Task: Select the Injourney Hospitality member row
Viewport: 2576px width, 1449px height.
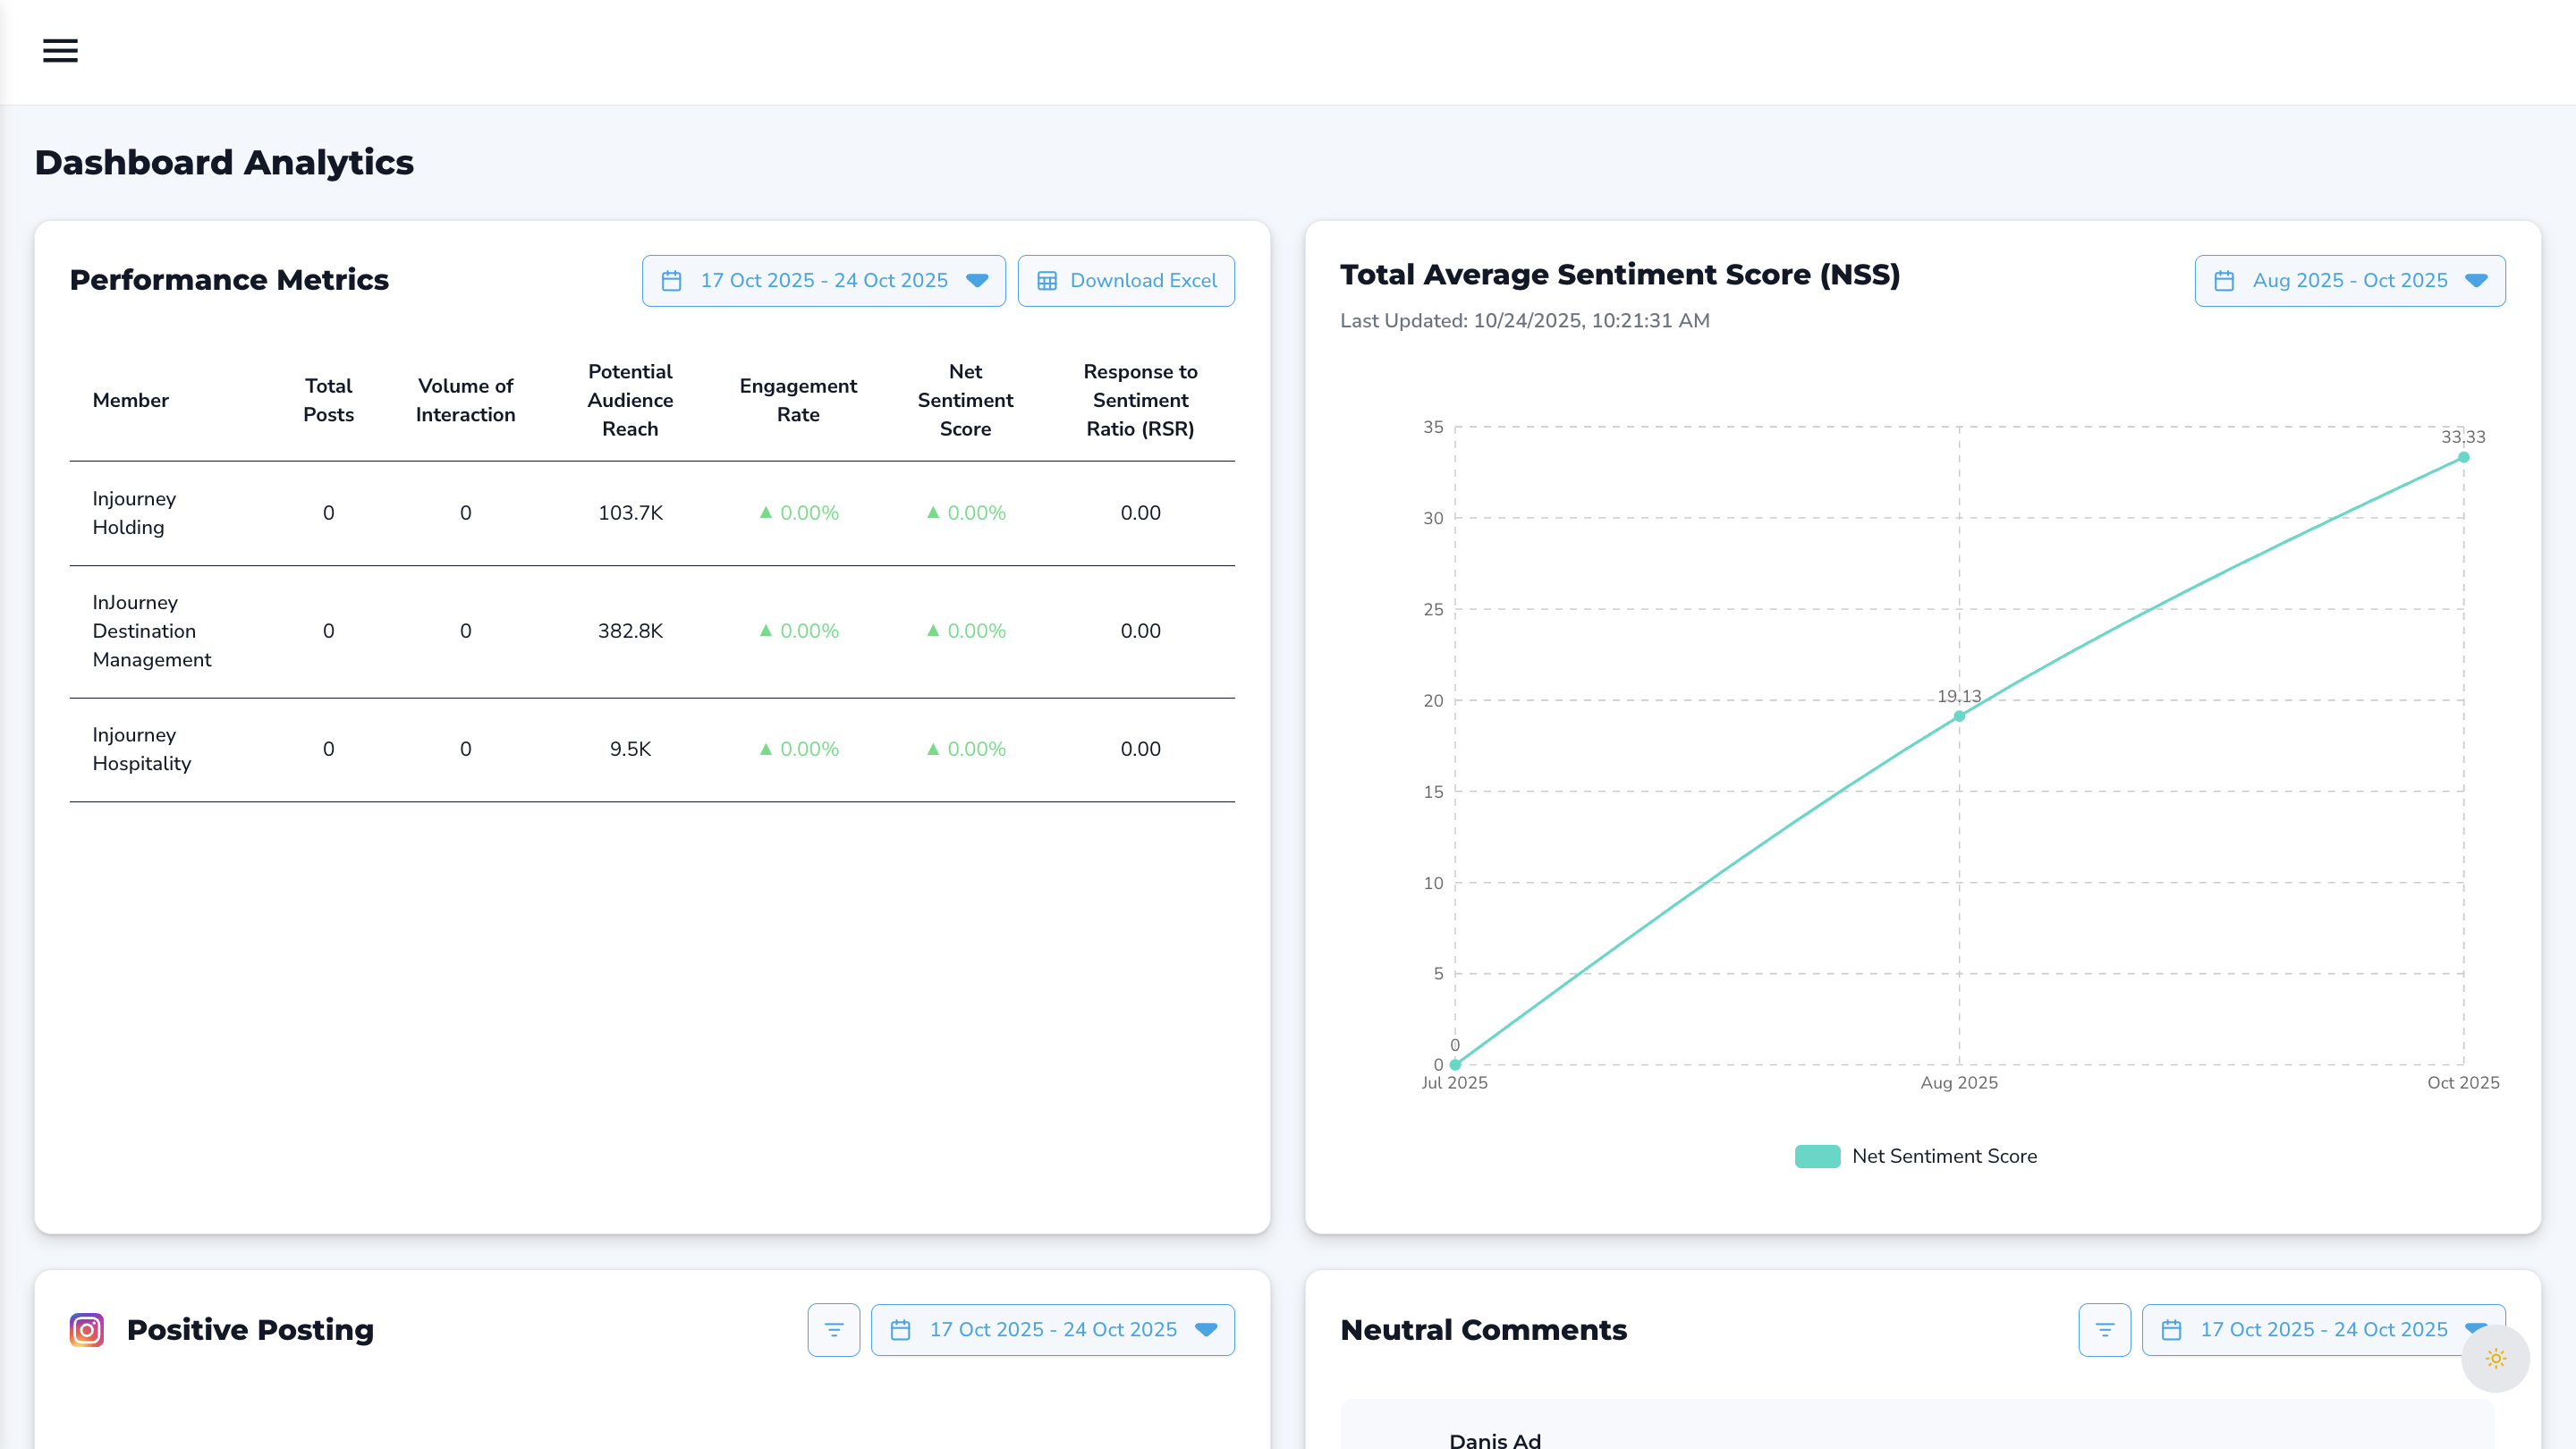Action: [142, 749]
